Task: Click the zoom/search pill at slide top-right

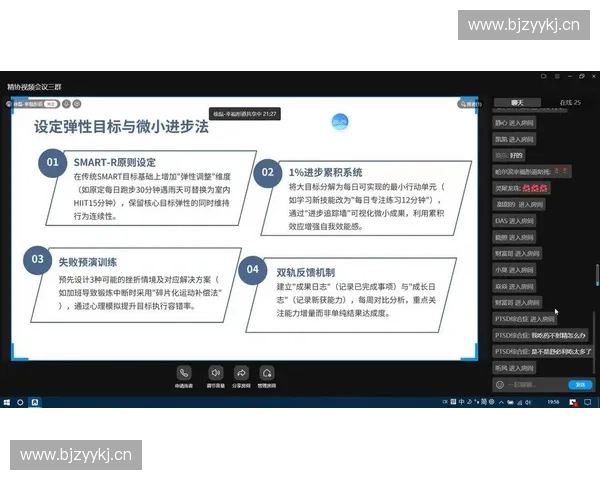Action: click(470, 104)
